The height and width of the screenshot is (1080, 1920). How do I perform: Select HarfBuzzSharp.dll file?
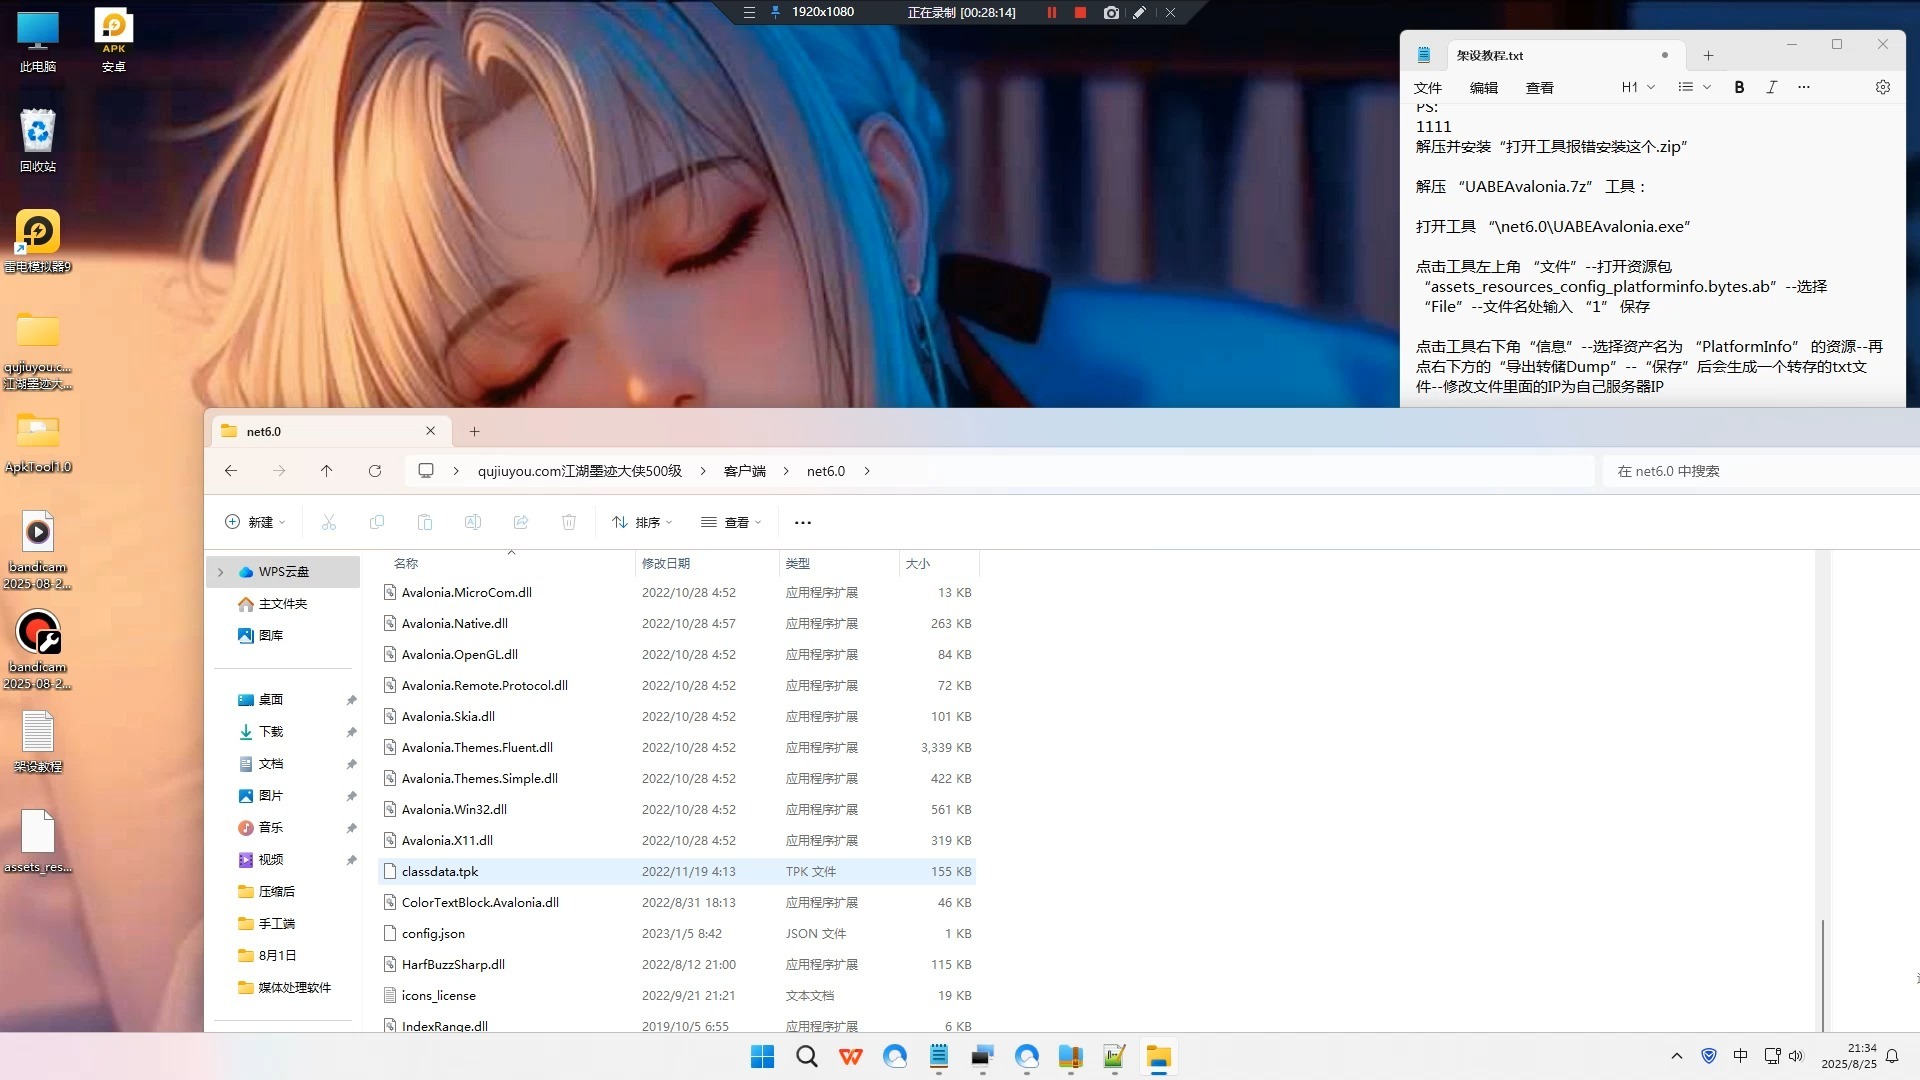coord(678,965)
